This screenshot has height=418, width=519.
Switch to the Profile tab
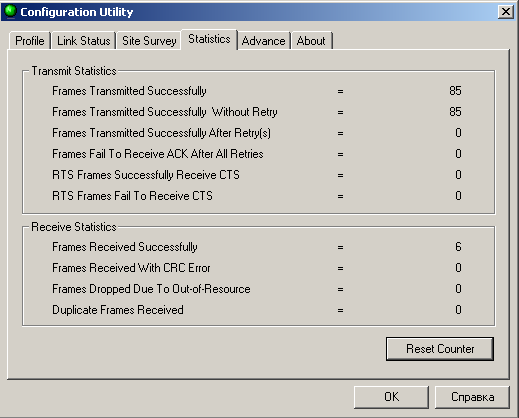[30, 41]
